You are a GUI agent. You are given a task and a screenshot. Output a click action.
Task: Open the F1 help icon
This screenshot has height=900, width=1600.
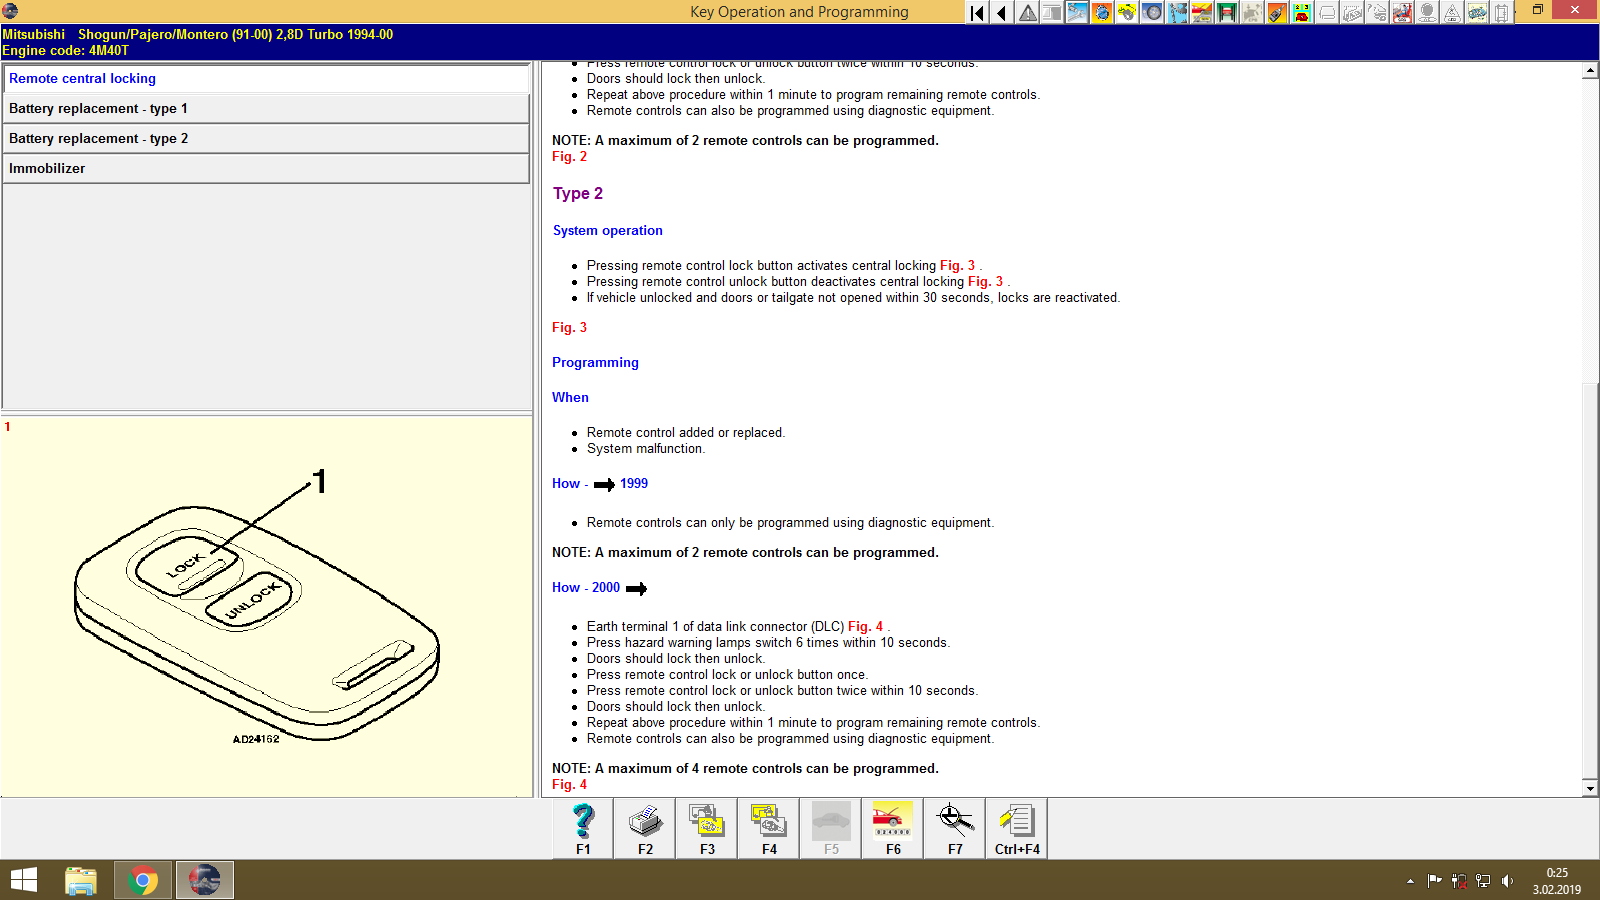click(581, 827)
